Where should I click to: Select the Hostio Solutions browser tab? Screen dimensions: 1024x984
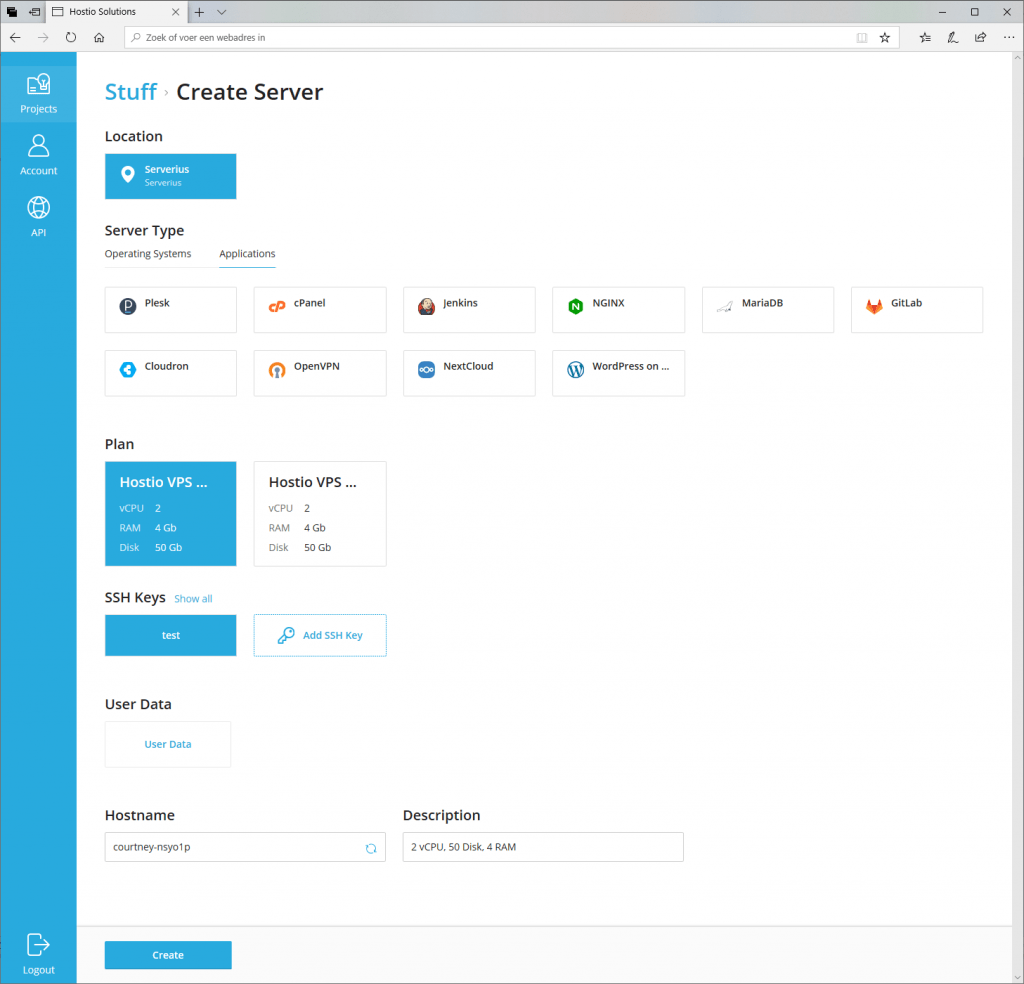coord(116,12)
